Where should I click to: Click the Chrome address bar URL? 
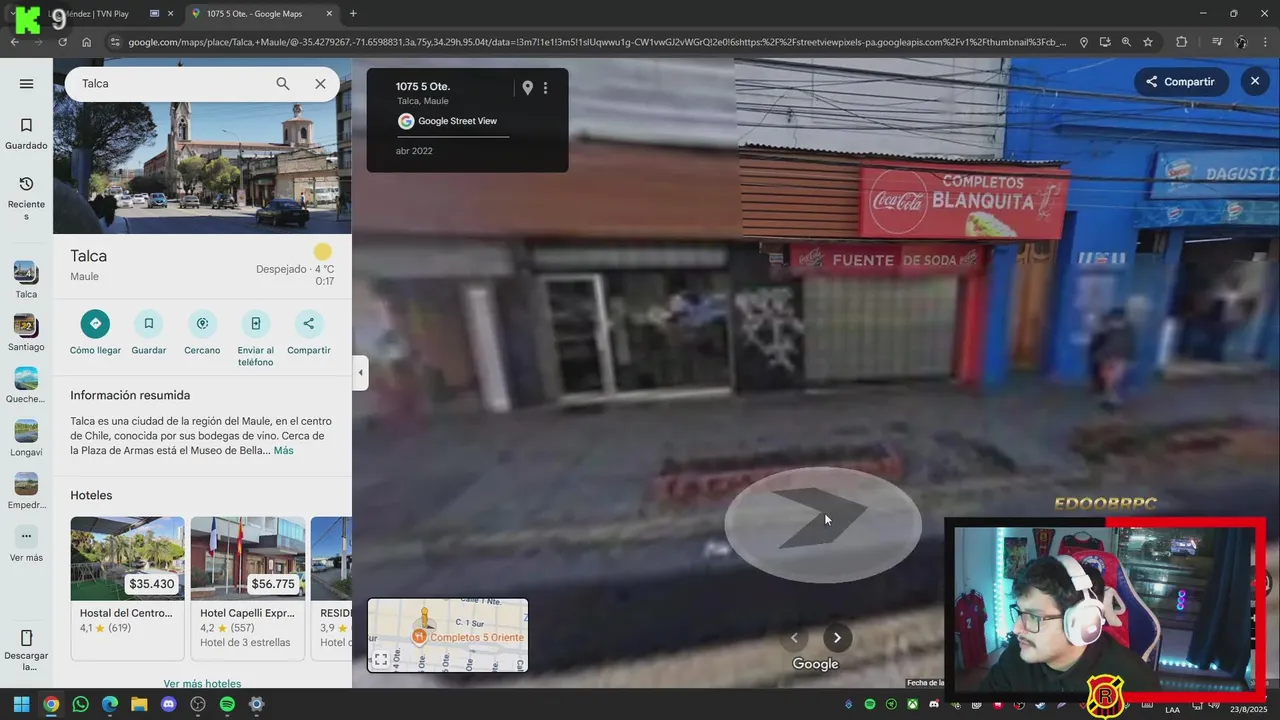pyautogui.click(x=596, y=42)
